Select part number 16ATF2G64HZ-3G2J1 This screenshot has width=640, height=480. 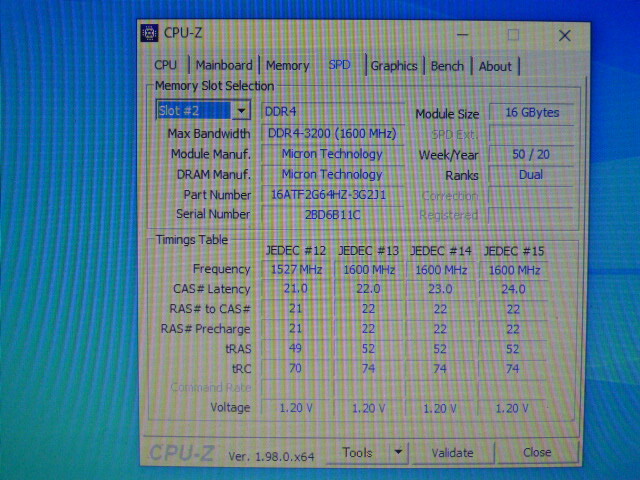(x=333, y=195)
